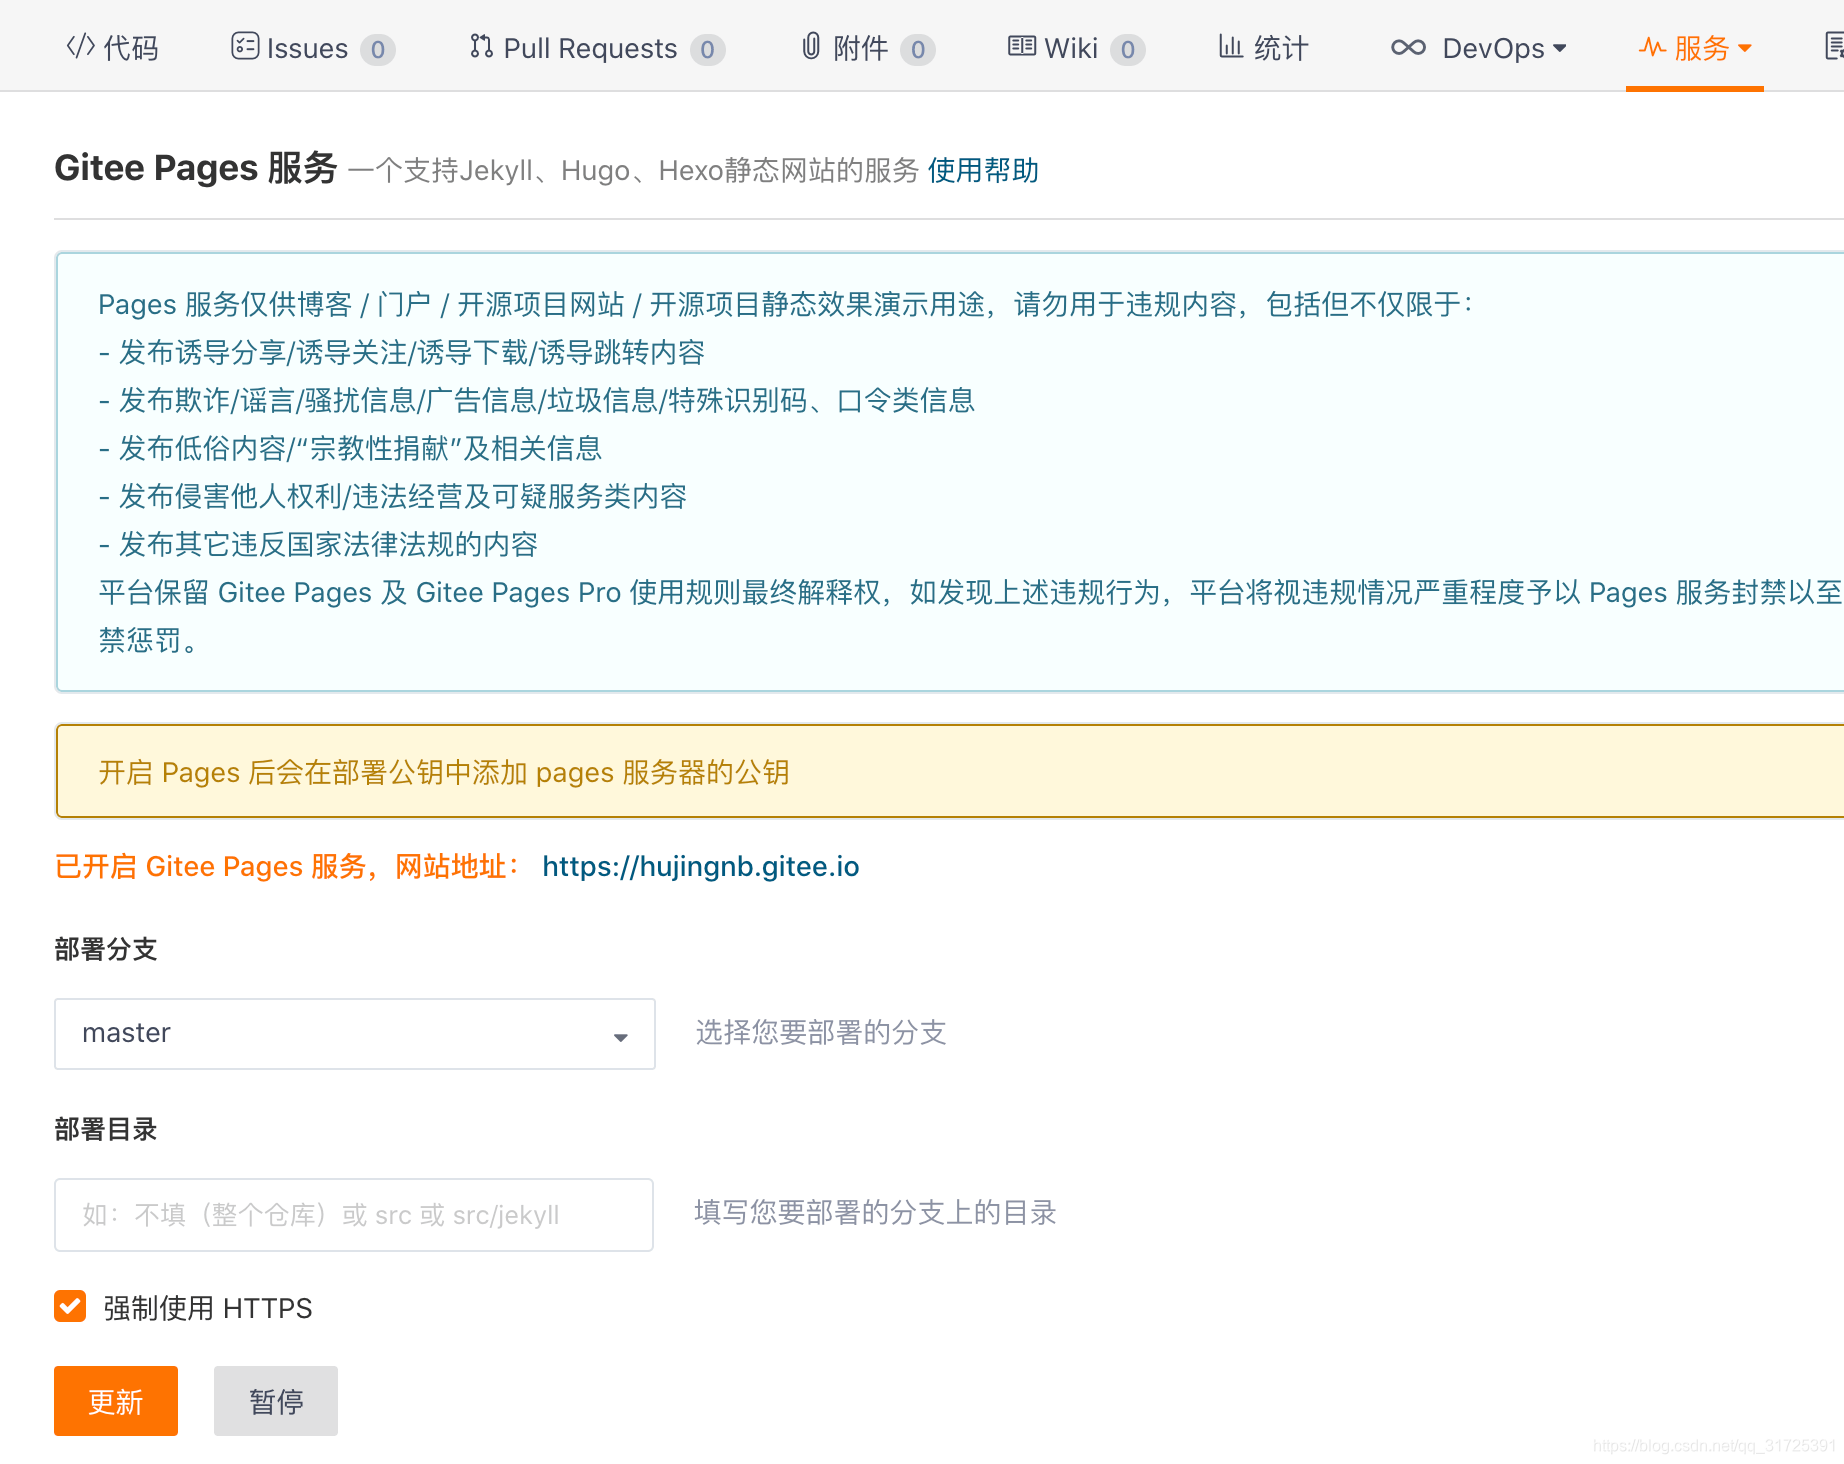Open the 使用帮助 help link
Viewport: 1844px width, 1464px height.
click(983, 170)
